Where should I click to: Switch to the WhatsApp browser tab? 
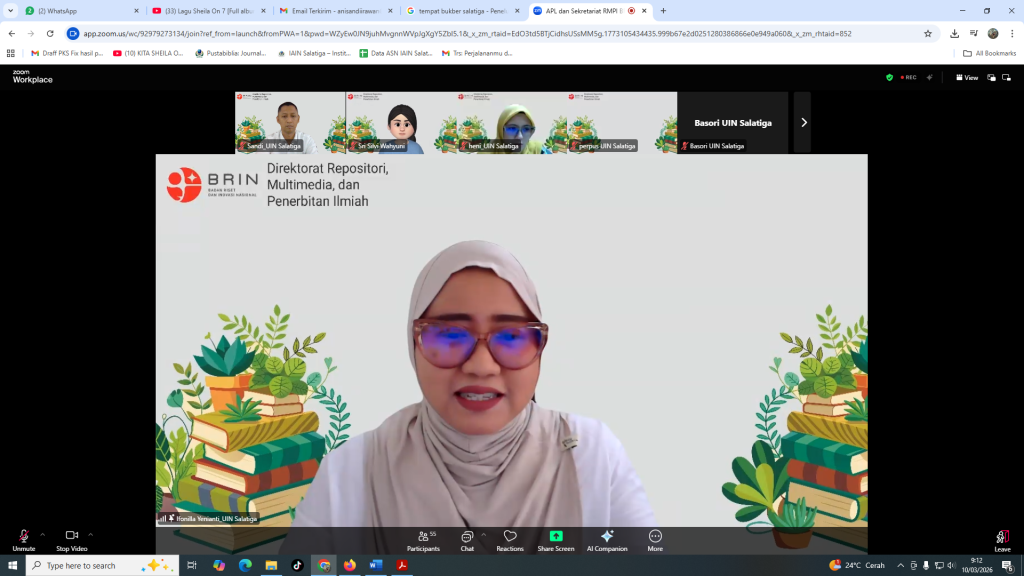(82, 10)
